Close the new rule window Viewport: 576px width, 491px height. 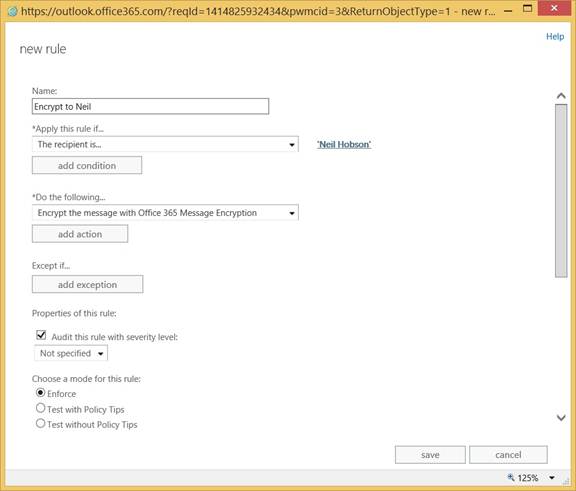(x=554, y=8)
